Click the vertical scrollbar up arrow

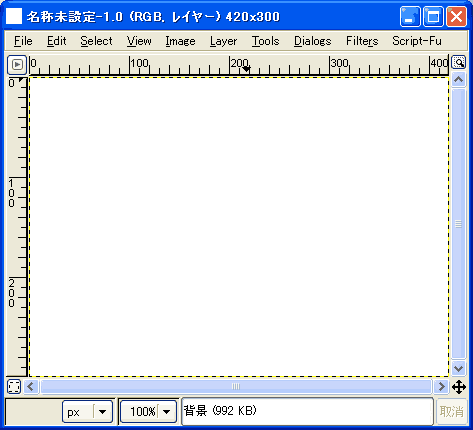(459, 80)
